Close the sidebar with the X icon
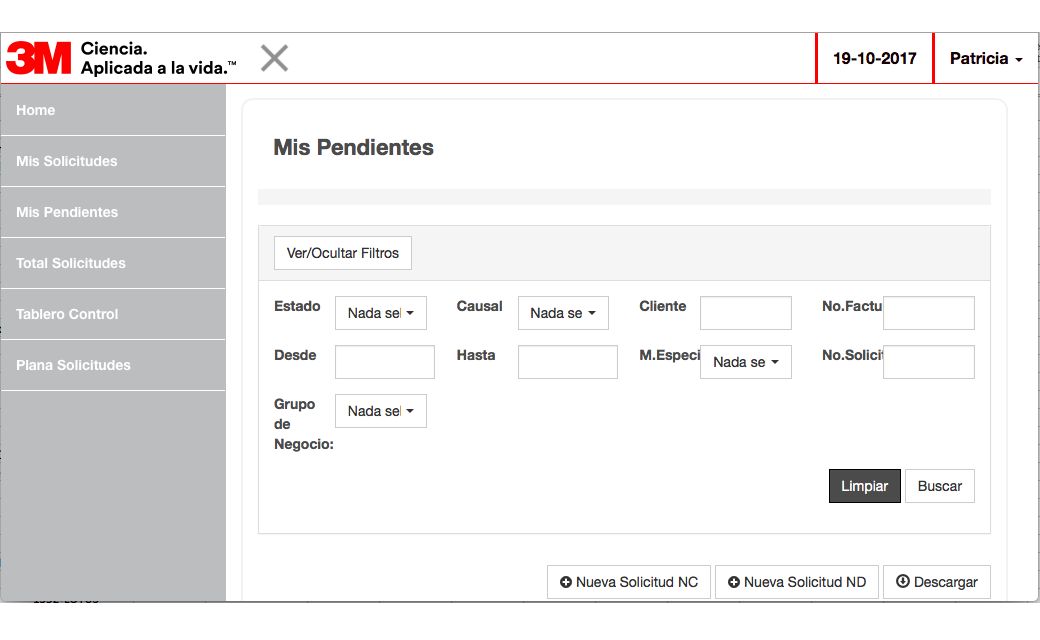Viewport: 1040px width, 640px height. pos(274,58)
